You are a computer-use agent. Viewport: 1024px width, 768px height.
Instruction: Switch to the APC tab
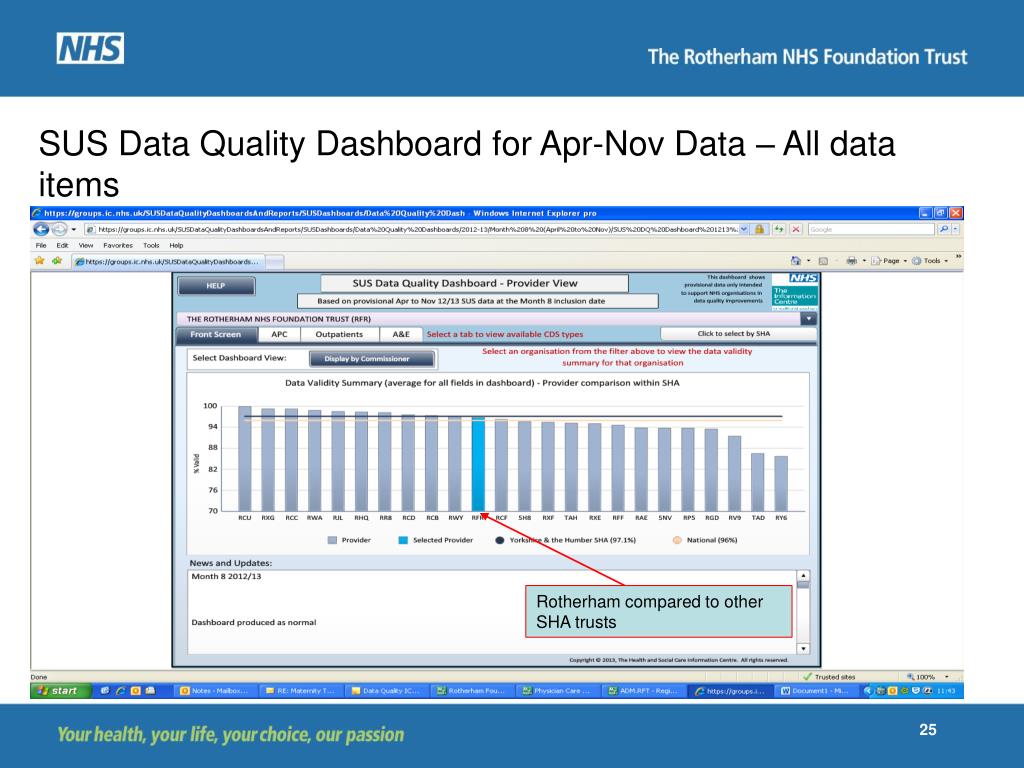[279, 334]
